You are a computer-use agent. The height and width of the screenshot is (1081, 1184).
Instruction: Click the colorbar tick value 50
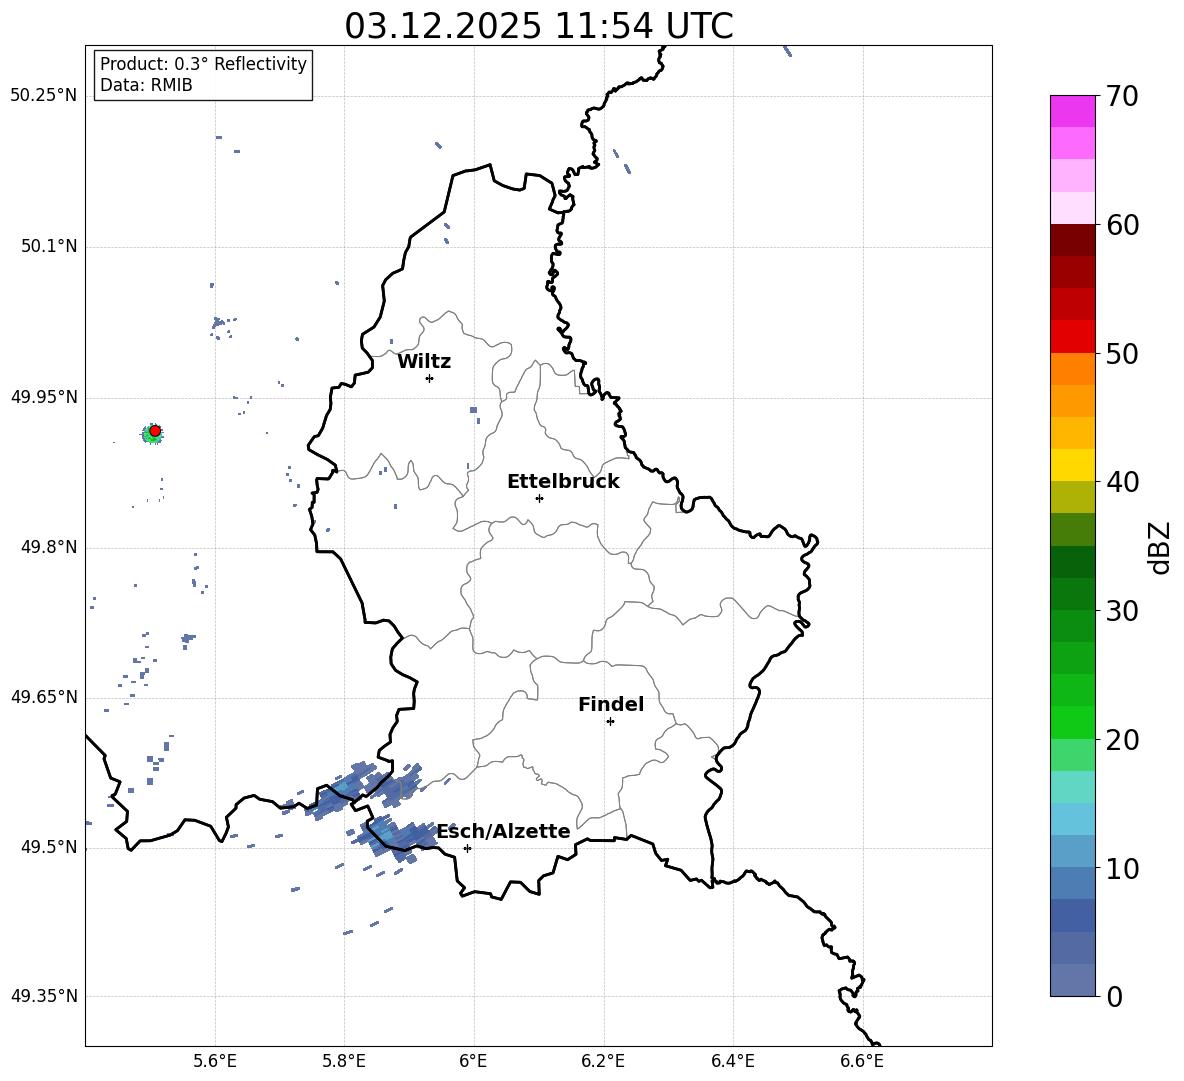[x=1122, y=354]
